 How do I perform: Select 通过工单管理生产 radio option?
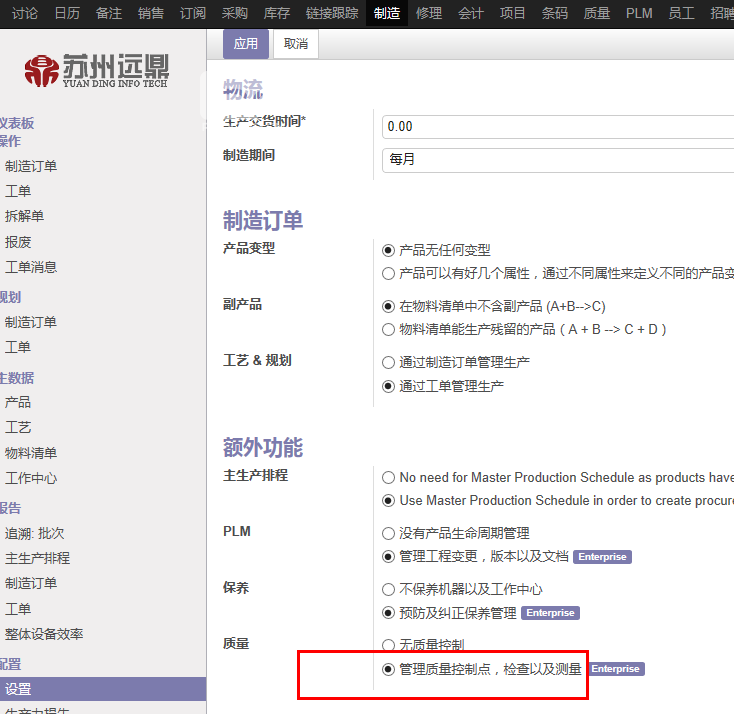point(388,386)
